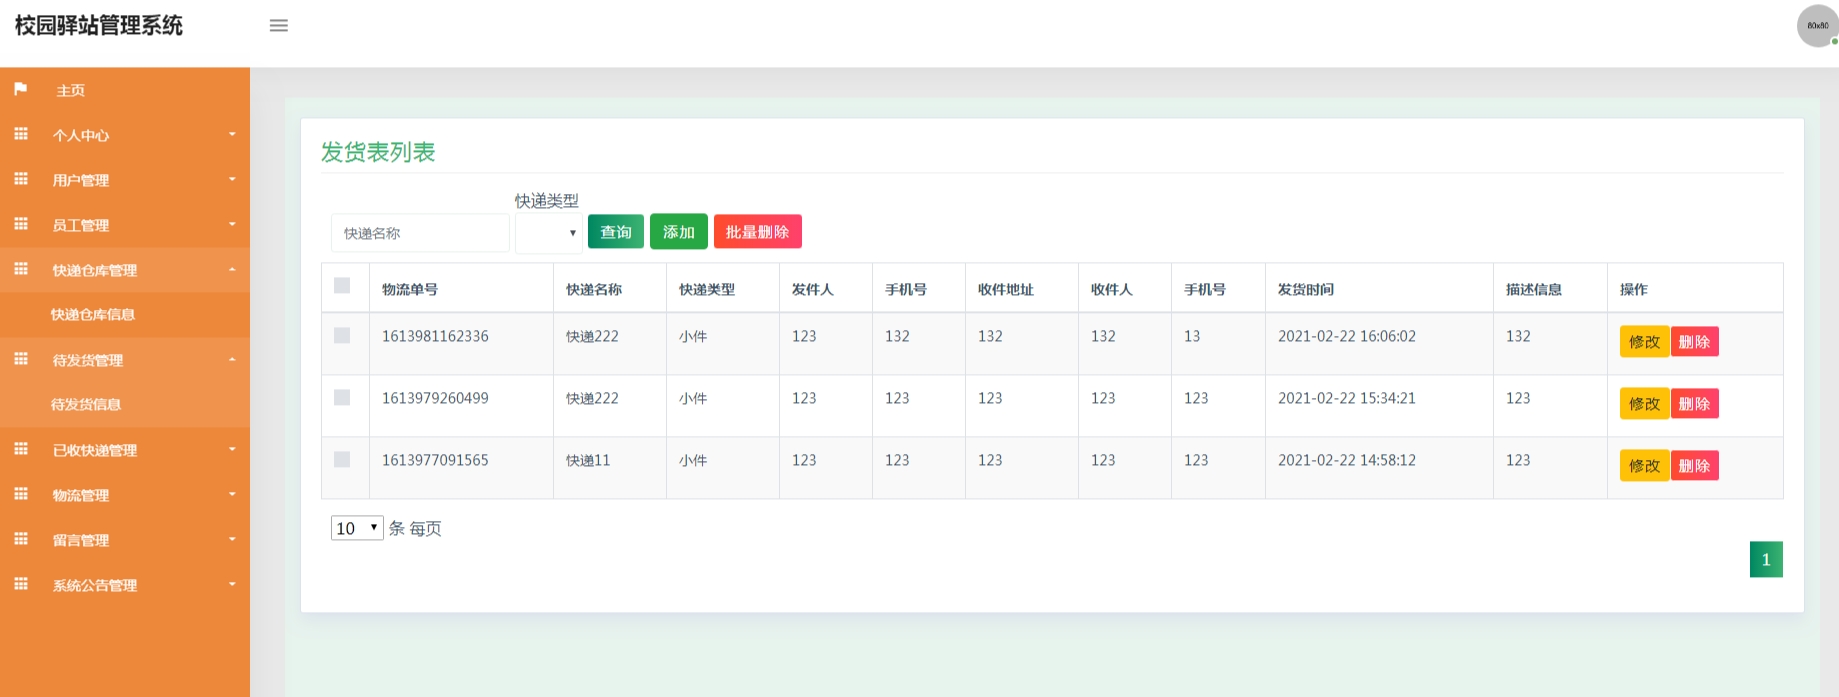Open the 快递类型 dropdown filter

pyautogui.click(x=549, y=233)
